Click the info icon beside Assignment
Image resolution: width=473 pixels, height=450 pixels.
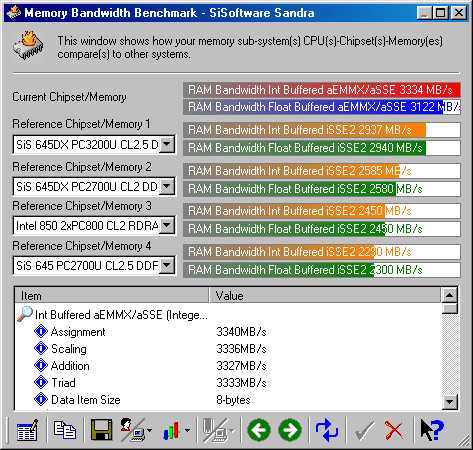click(41, 331)
